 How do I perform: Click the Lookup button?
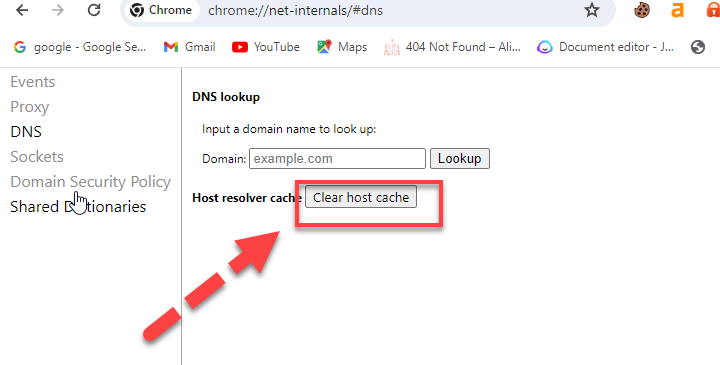coord(460,158)
